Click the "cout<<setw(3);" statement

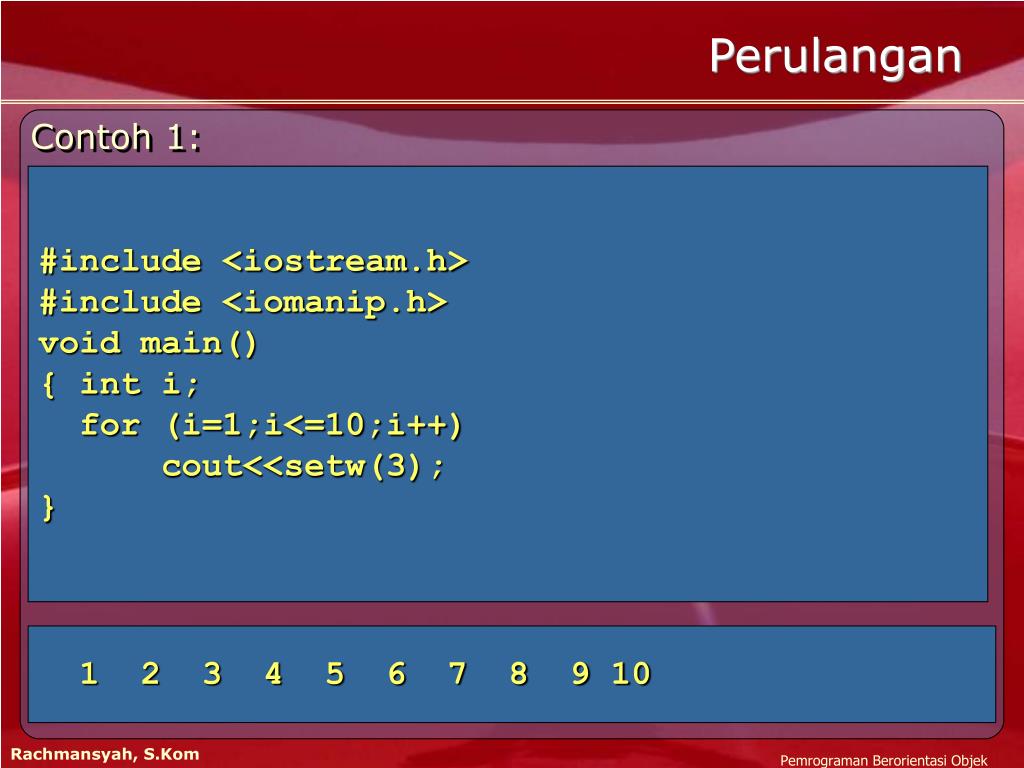303,466
